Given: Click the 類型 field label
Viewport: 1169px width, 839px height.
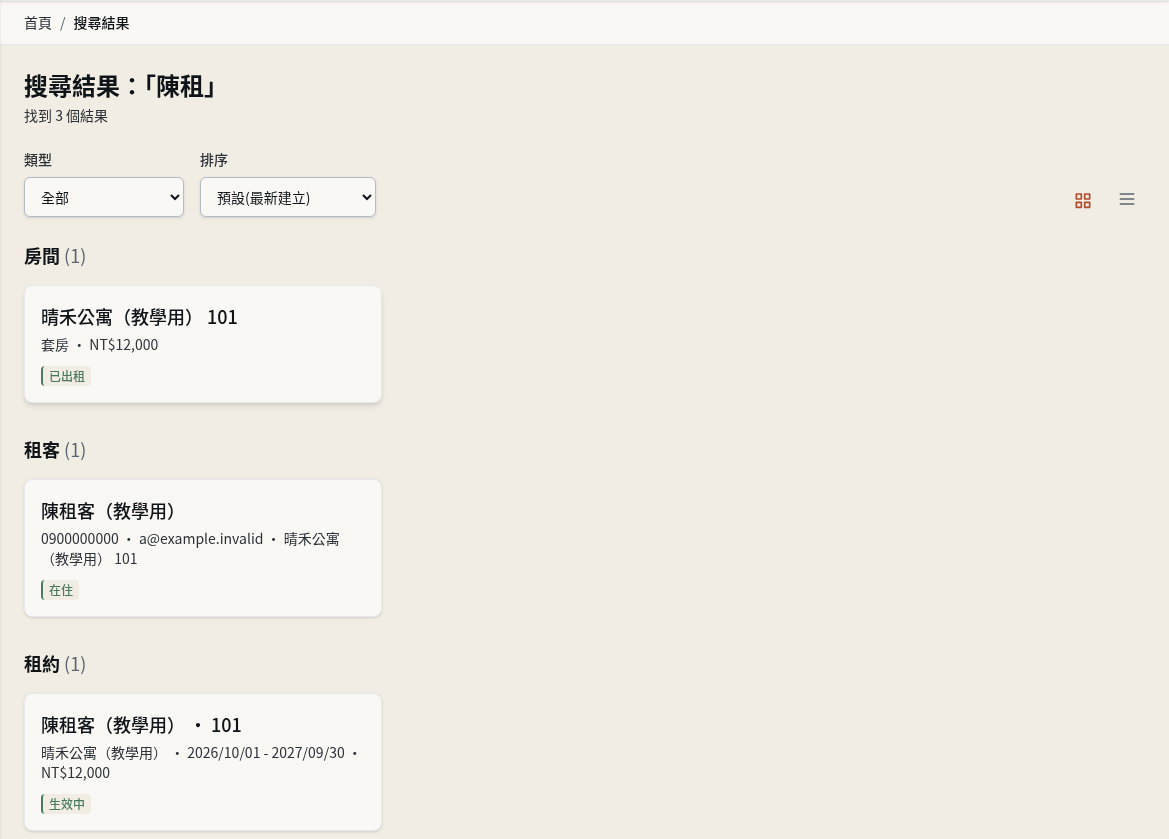Looking at the screenshot, I should pyautogui.click(x=38, y=160).
